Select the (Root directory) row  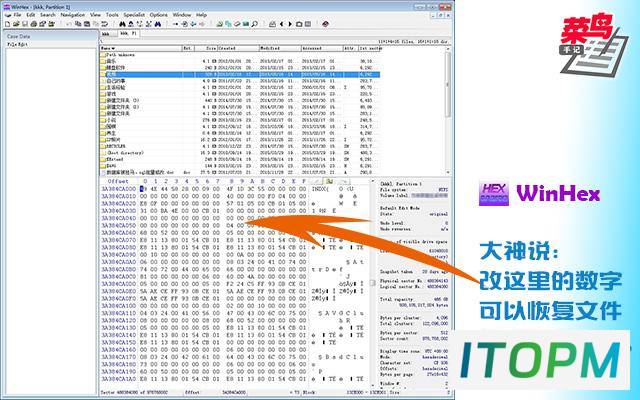pos(240,153)
